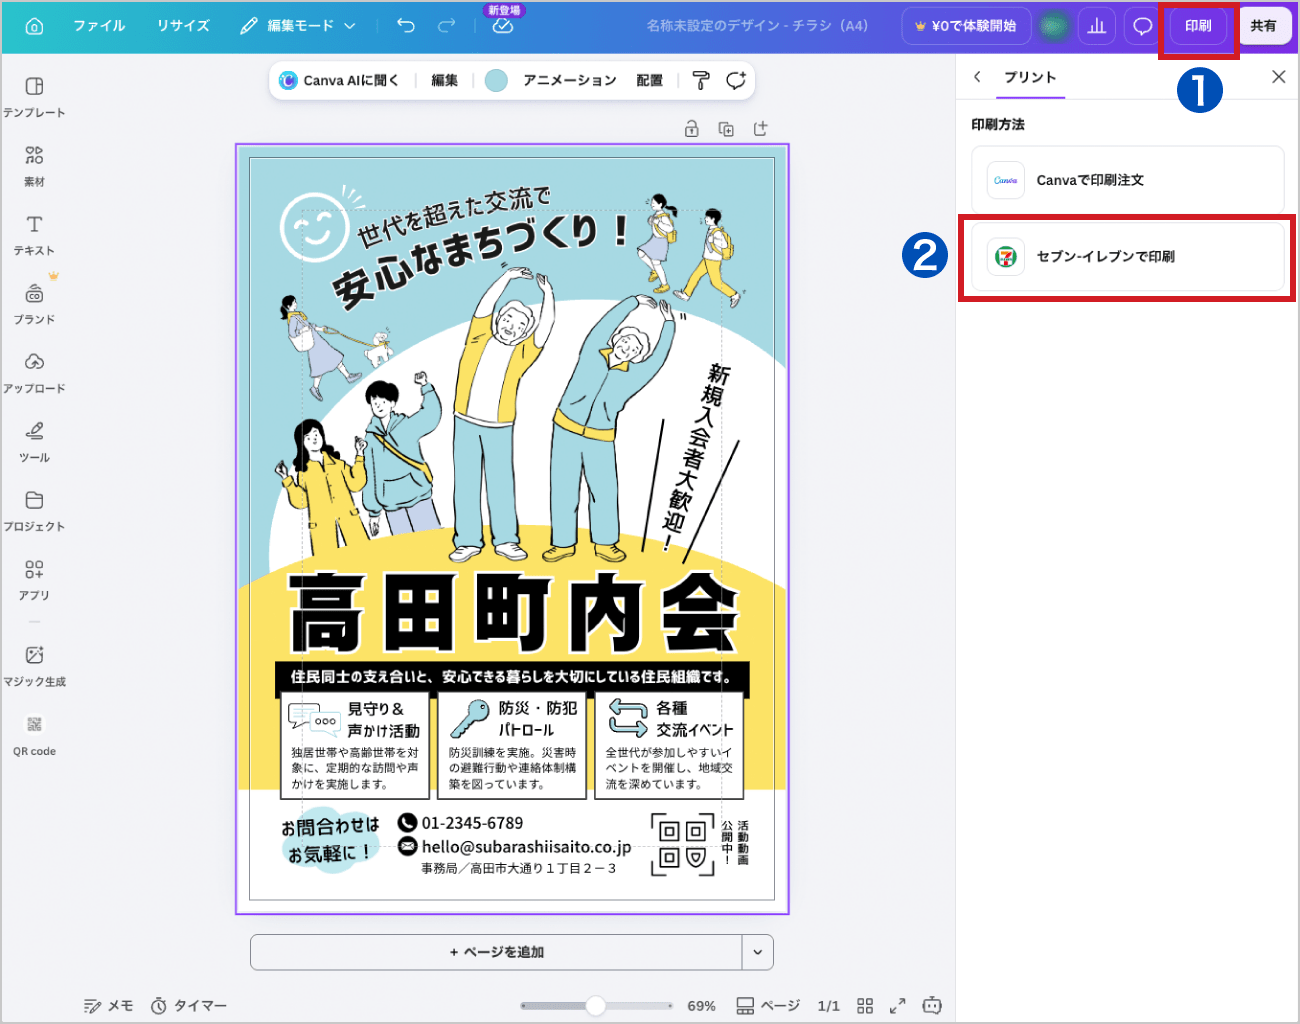
Task: Go to Canva home icon
Action: [34, 26]
